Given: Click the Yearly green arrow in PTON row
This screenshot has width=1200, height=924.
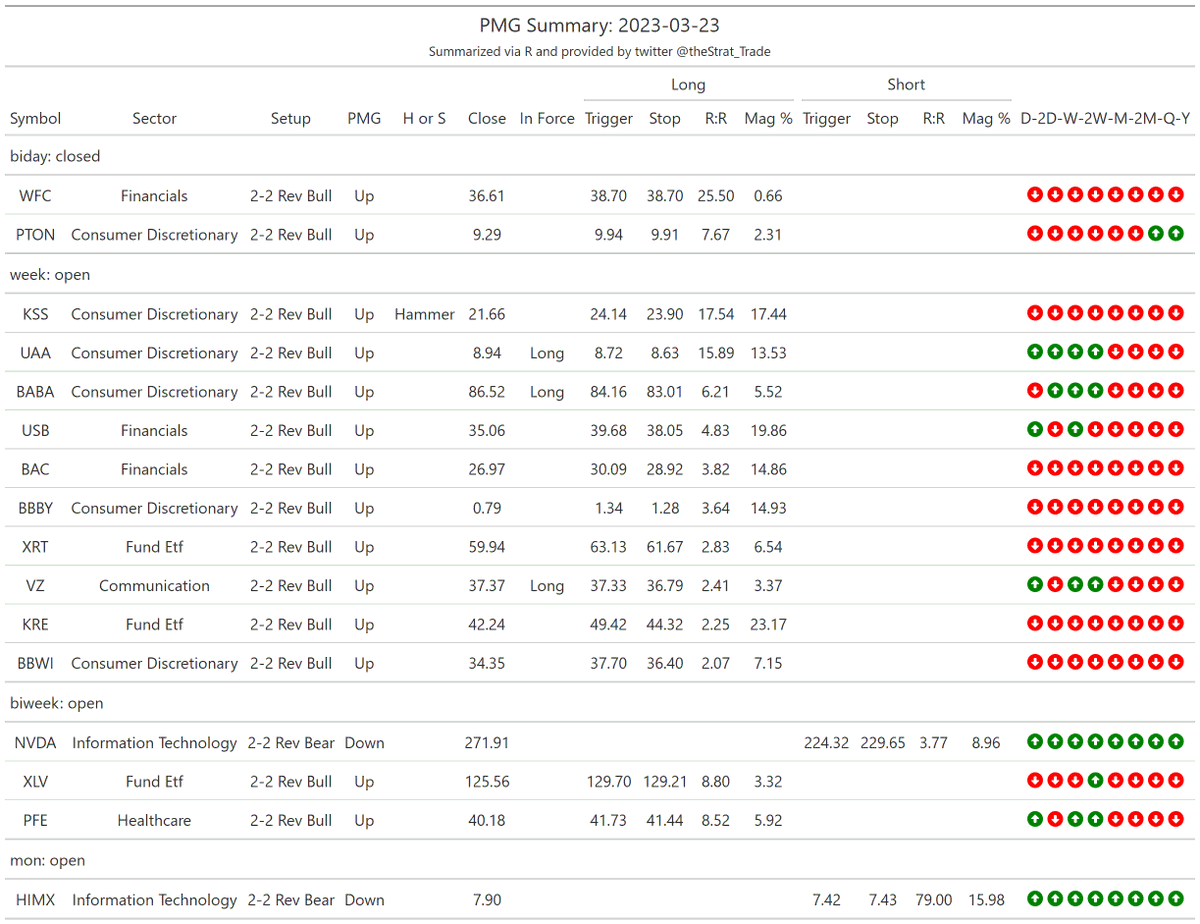Looking at the screenshot, I should (x=1176, y=234).
